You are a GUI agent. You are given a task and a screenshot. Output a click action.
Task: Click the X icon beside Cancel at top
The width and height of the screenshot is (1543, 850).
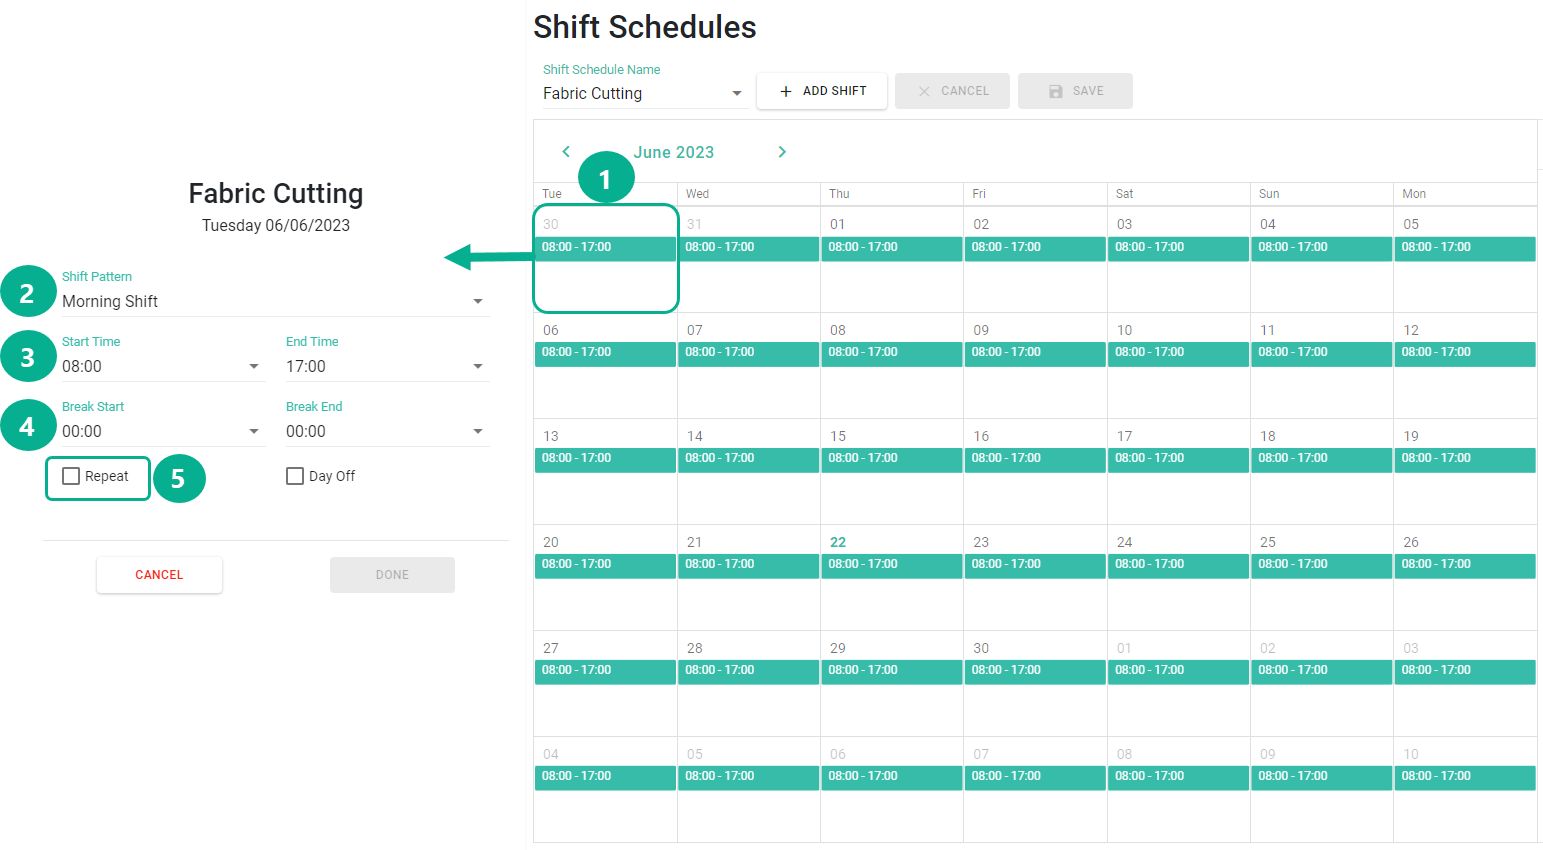[924, 91]
